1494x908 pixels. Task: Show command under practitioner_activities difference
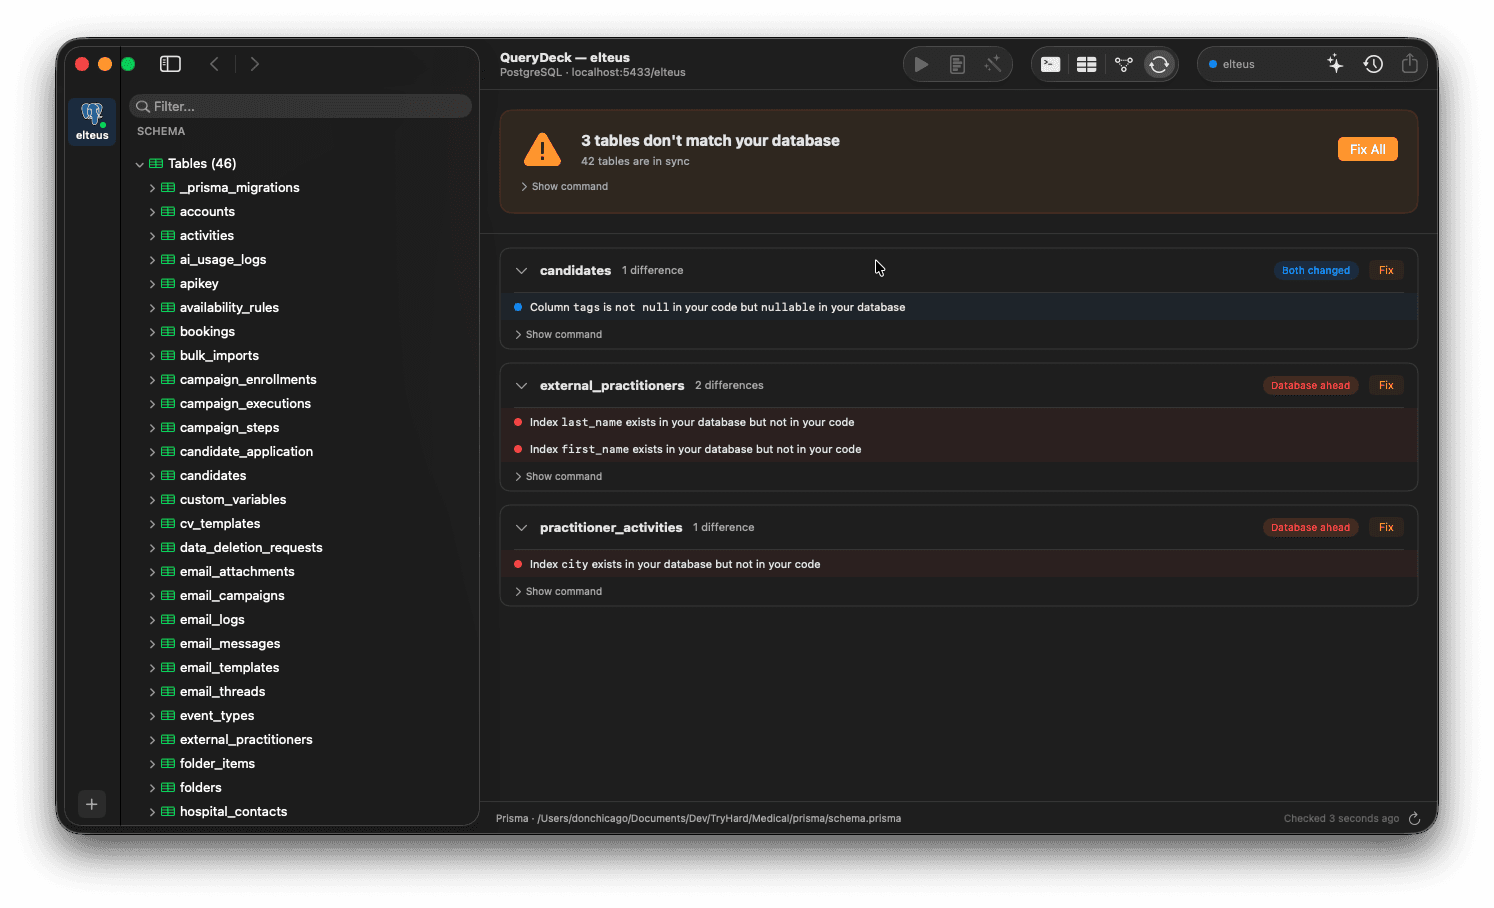coord(558,592)
